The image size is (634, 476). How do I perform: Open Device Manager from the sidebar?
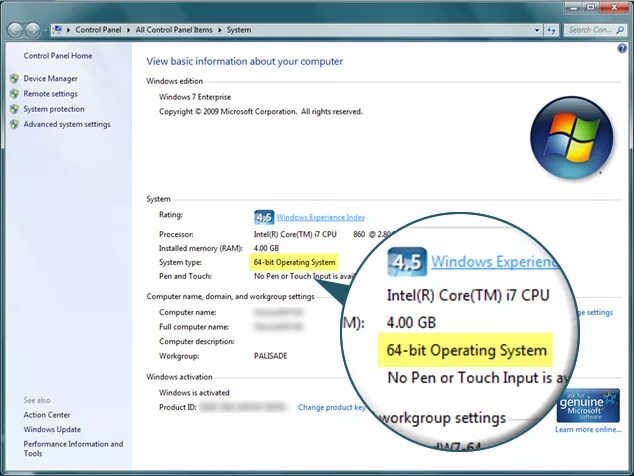(x=51, y=78)
